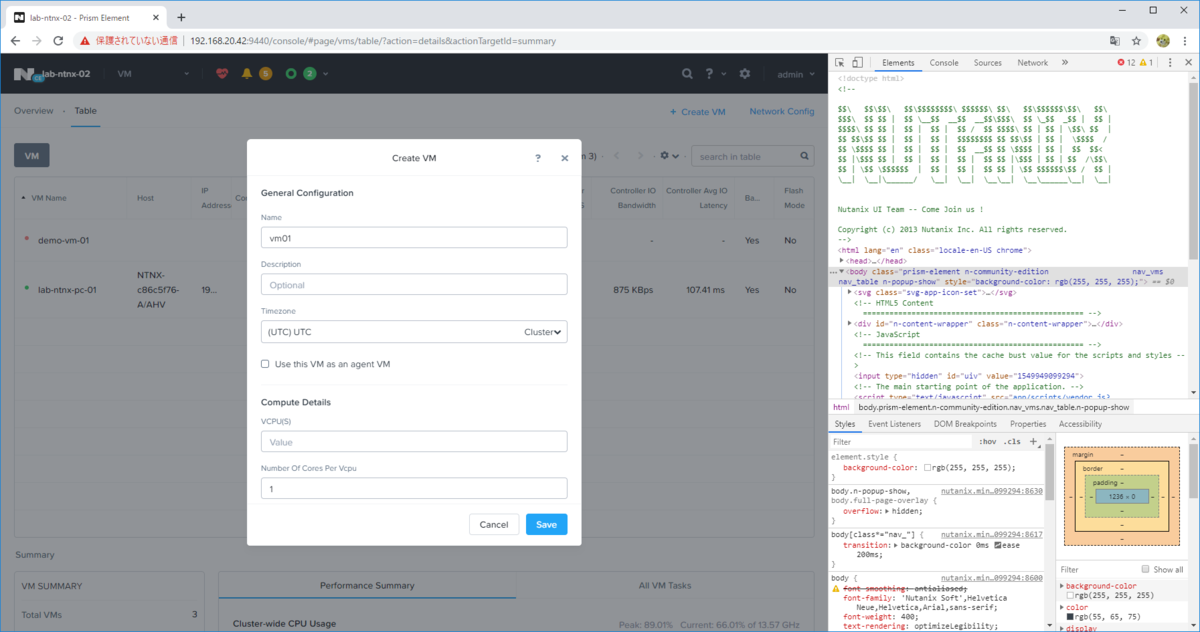This screenshot has width=1200, height=632.
Task: Open nutanix.min source link 8630
Action: click(991, 491)
